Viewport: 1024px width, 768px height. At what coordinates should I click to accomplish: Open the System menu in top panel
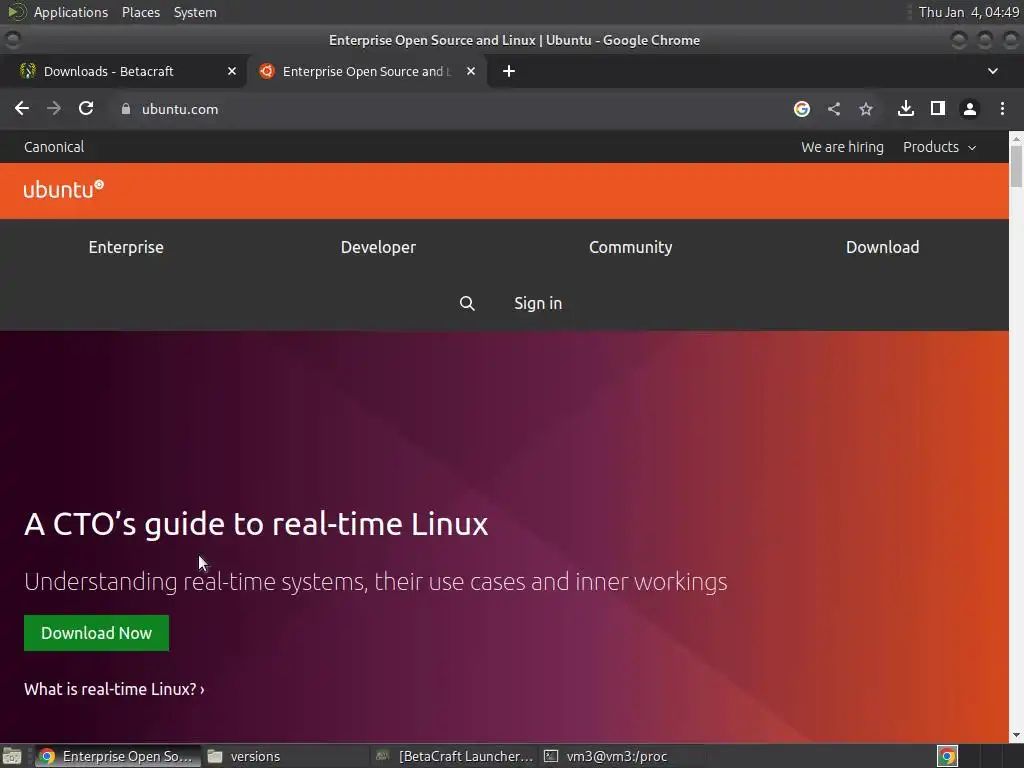click(x=195, y=12)
